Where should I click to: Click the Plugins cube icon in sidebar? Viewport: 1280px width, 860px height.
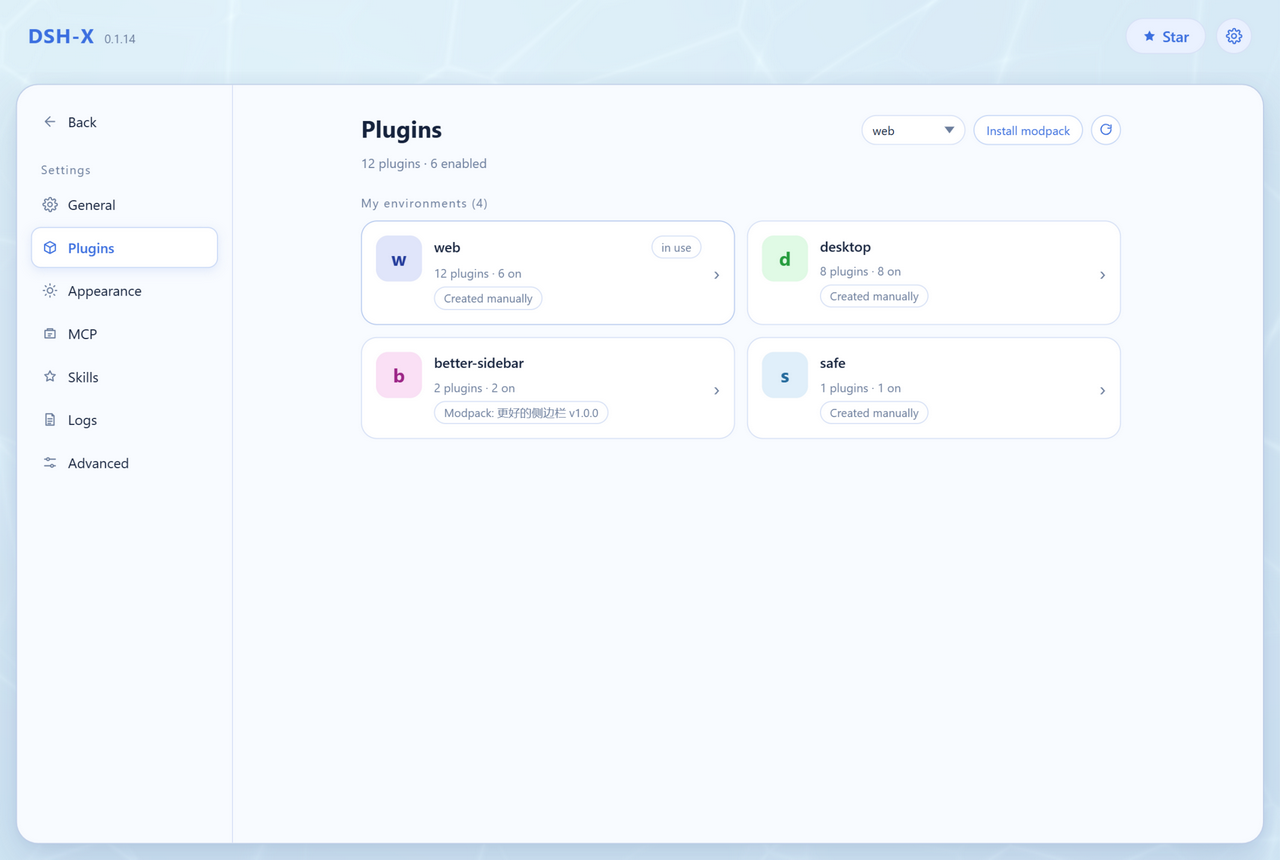point(50,248)
